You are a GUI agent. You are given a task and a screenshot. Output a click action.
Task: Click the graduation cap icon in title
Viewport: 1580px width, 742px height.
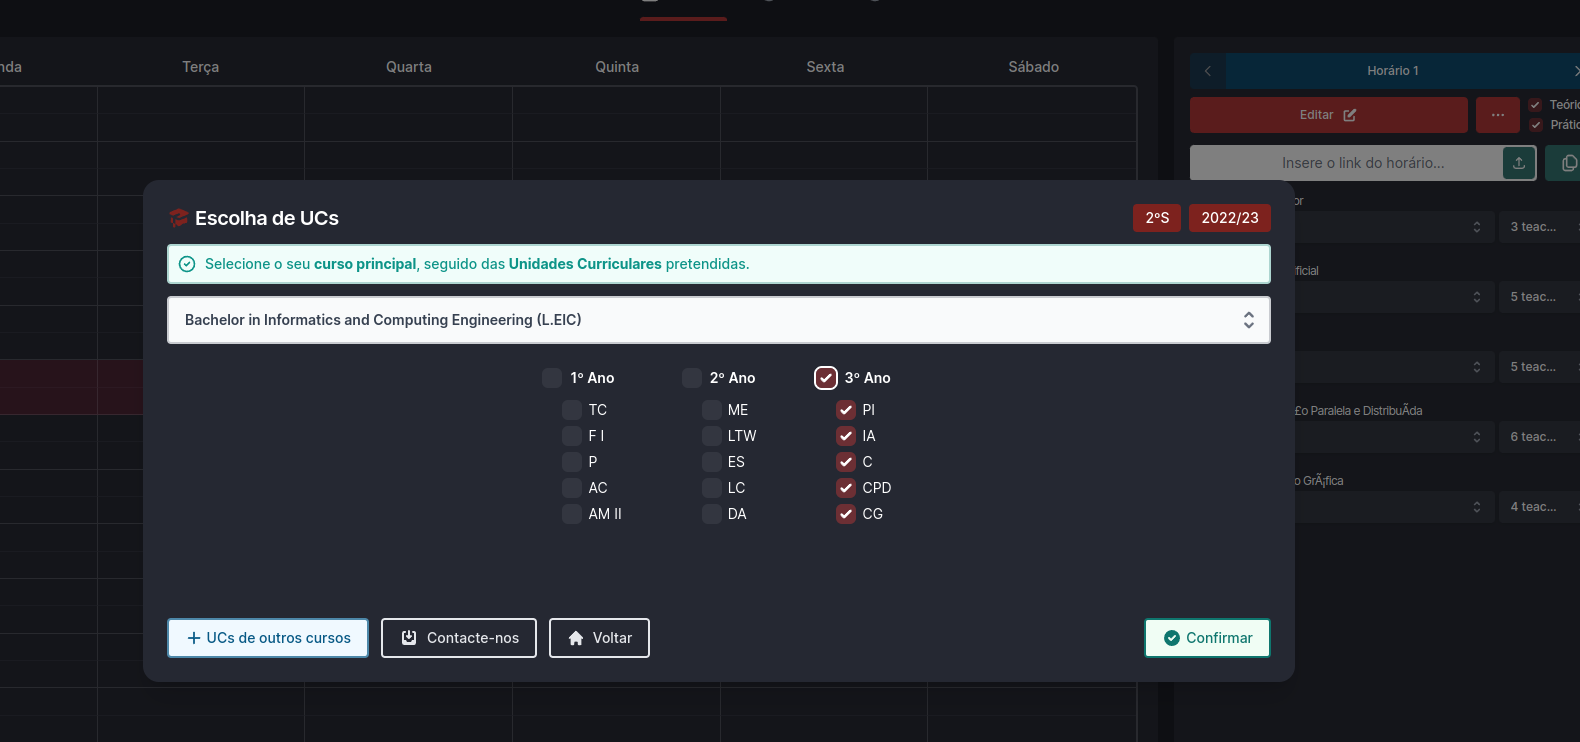point(179,218)
